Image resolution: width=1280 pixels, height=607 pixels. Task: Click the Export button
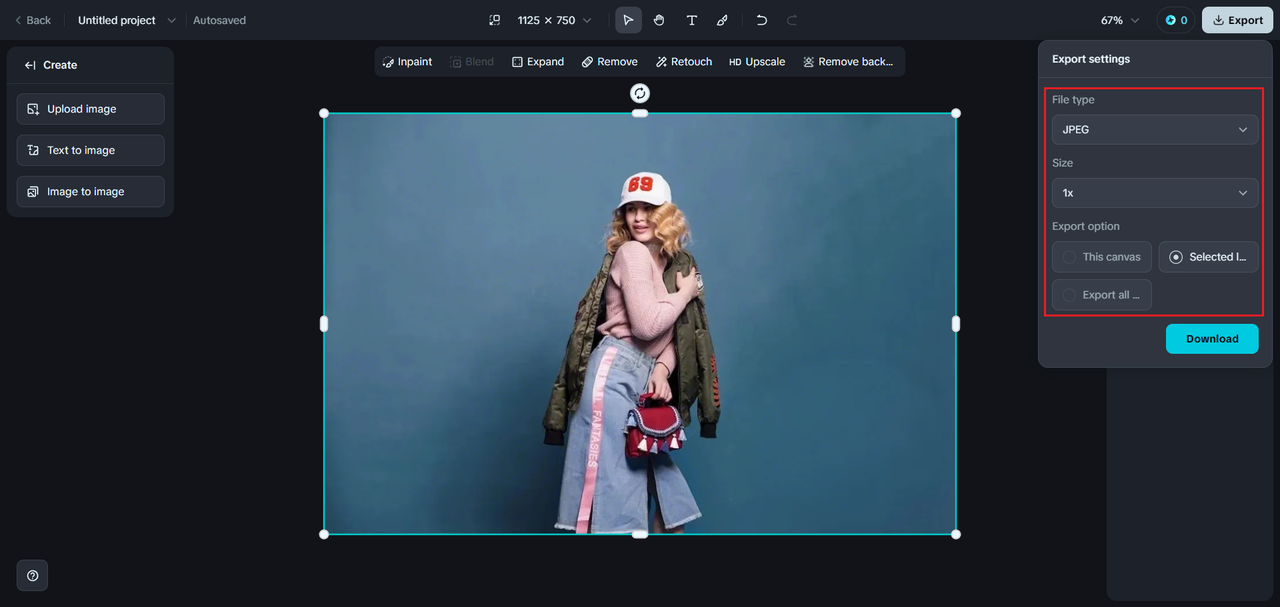click(x=1237, y=20)
